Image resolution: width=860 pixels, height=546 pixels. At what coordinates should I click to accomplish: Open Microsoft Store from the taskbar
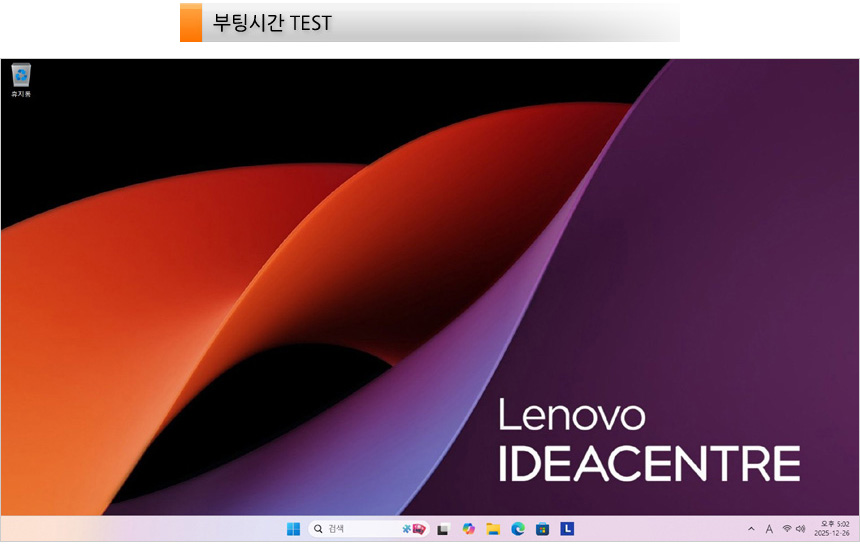(542, 529)
